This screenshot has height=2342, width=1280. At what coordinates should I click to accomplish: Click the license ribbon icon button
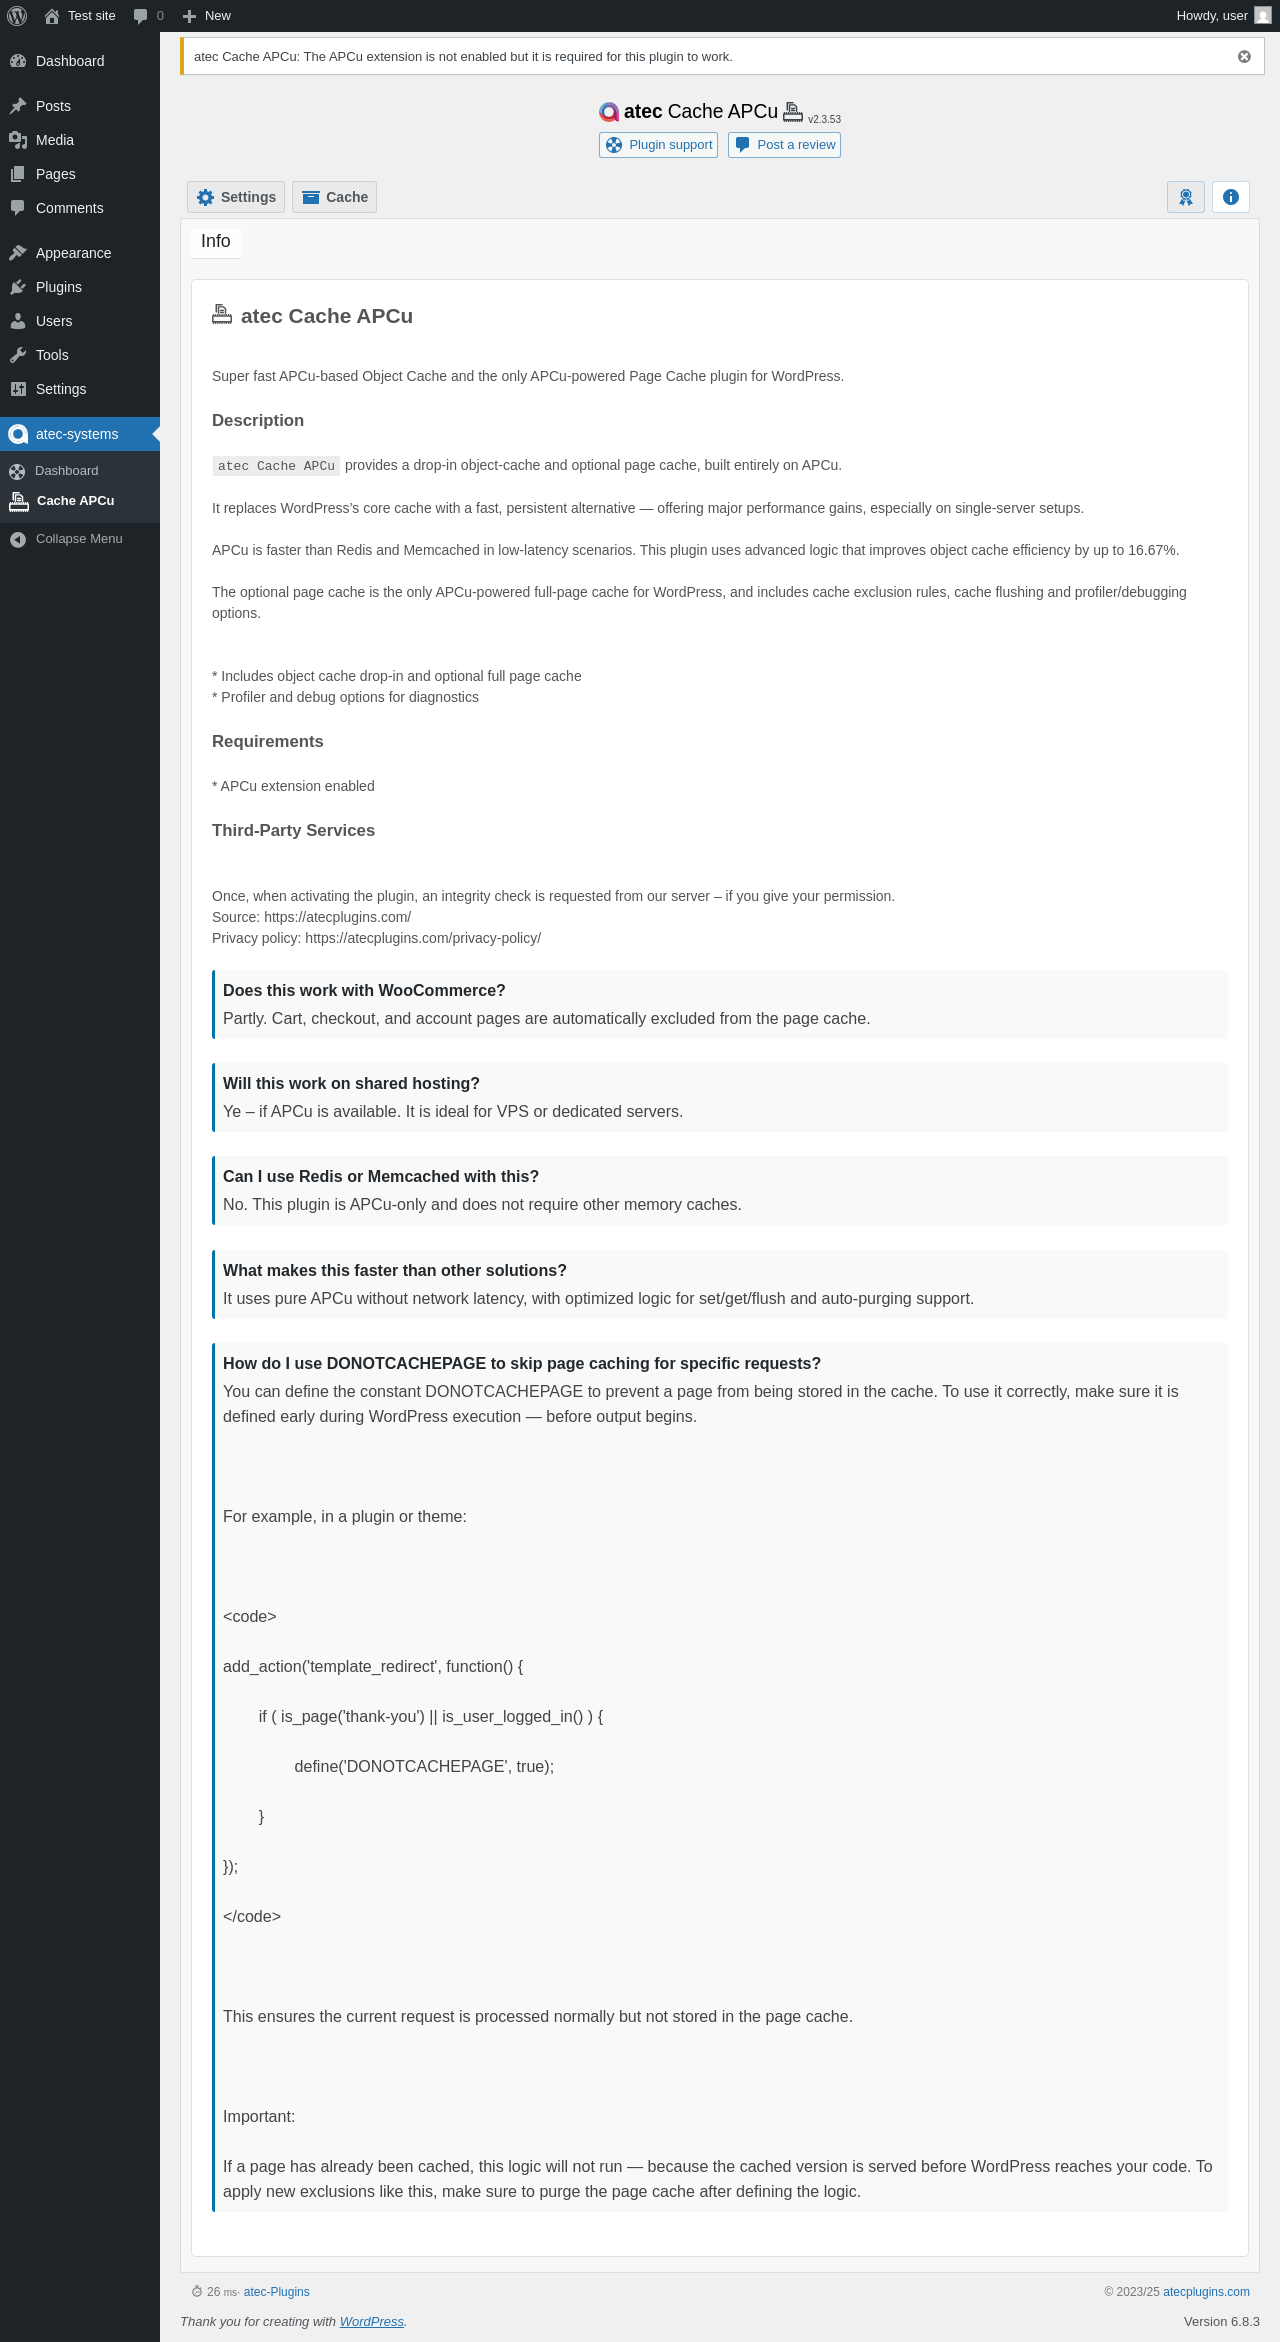click(1186, 197)
